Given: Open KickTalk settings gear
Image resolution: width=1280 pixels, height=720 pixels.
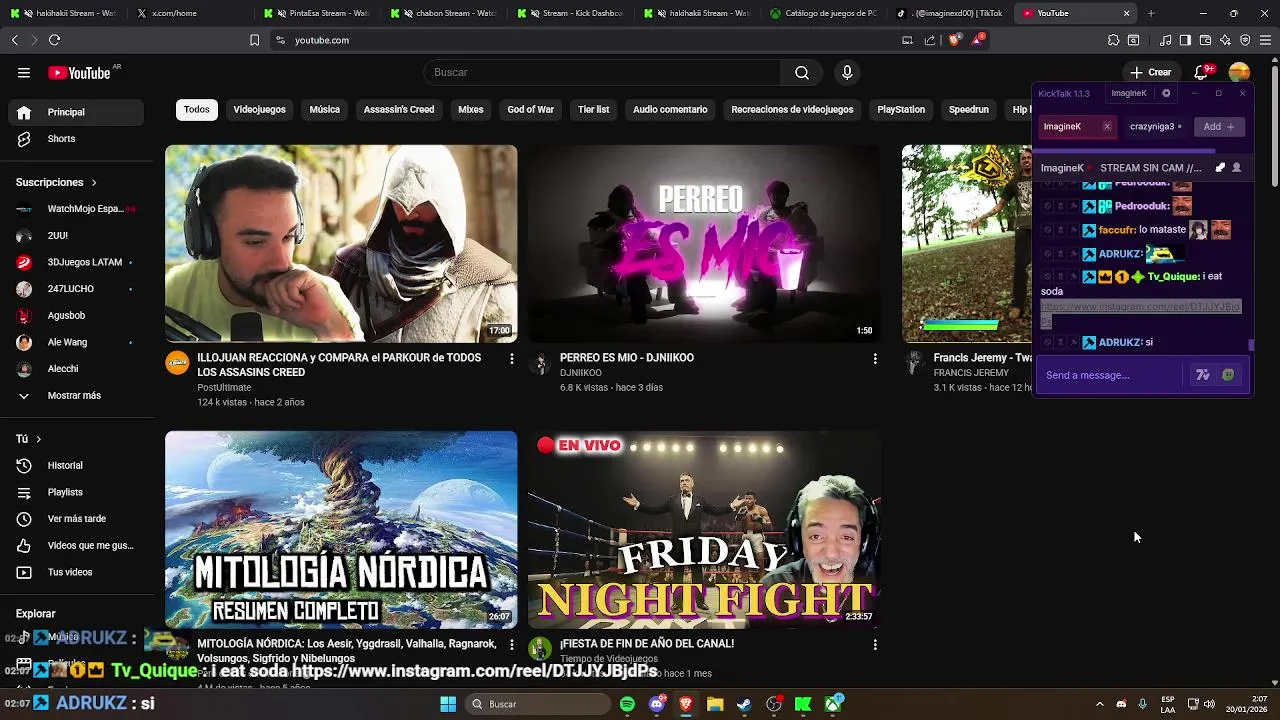Looking at the screenshot, I should coord(1166,93).
